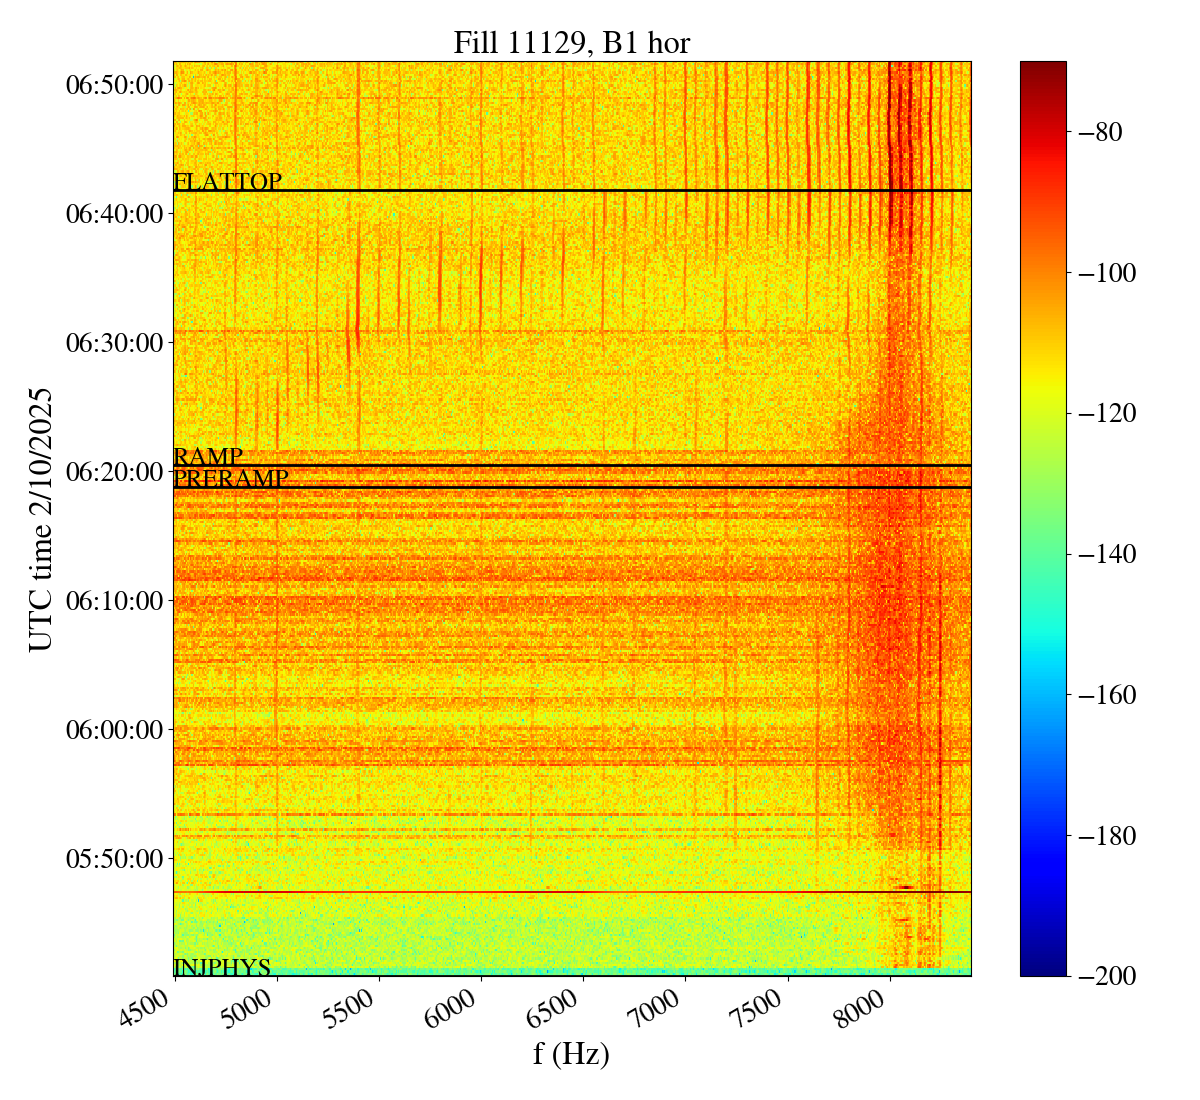
Task: Select the PRERAMP marker label
Action: (x=230, y=479)
